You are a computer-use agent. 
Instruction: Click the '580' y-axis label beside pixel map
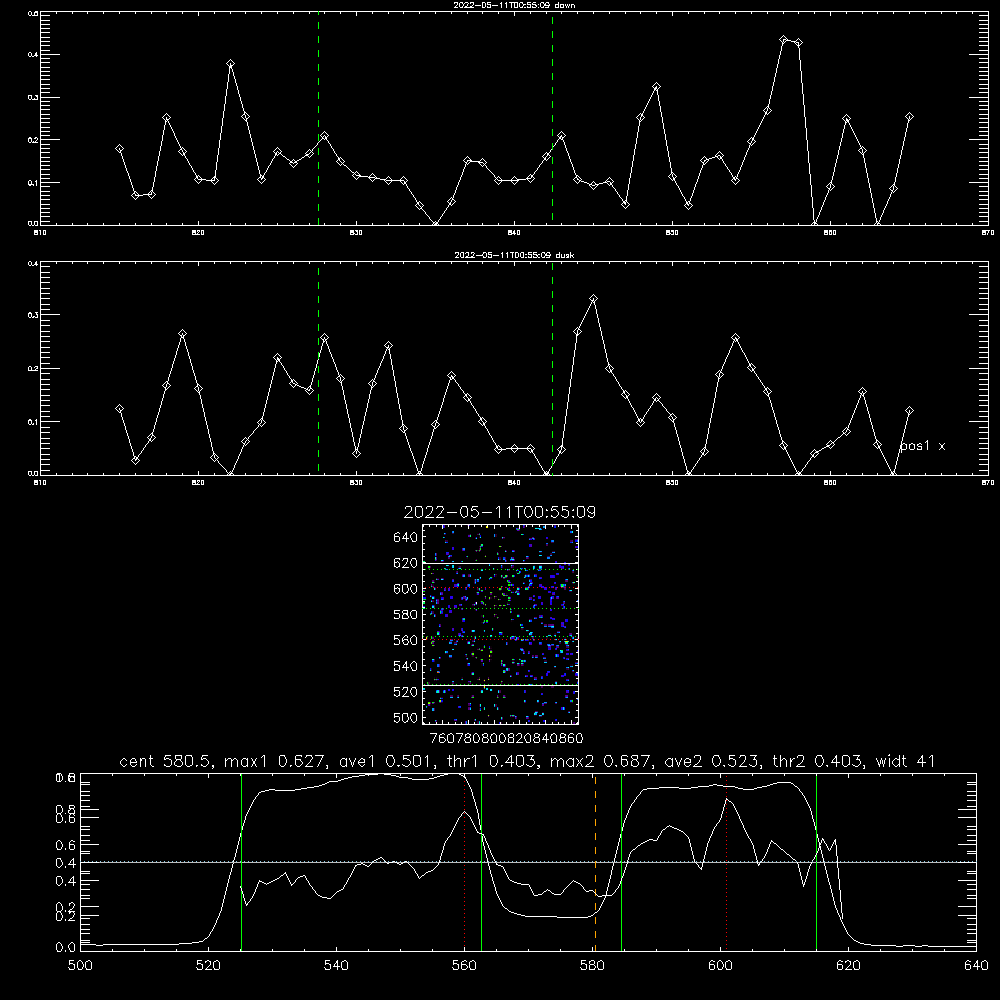click(x=406, y=615)
